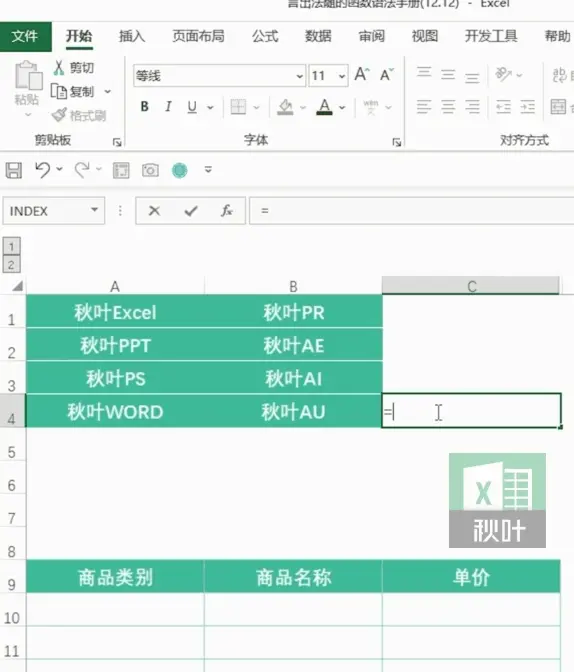The image size is (574, 672).
Task: Click the phonetic guide wén icon
Action: point(371,107)
